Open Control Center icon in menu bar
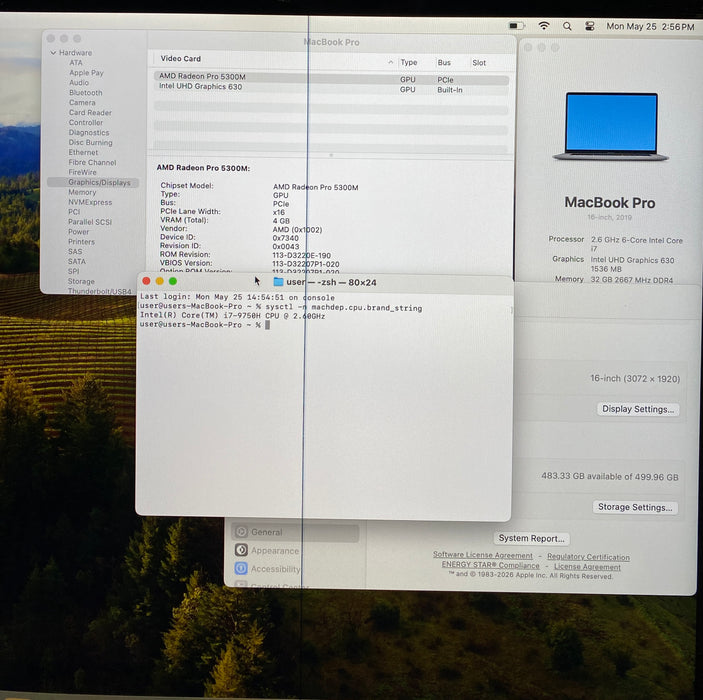The width and height of the screenshot is (703, 700). (x=590, y=26)
